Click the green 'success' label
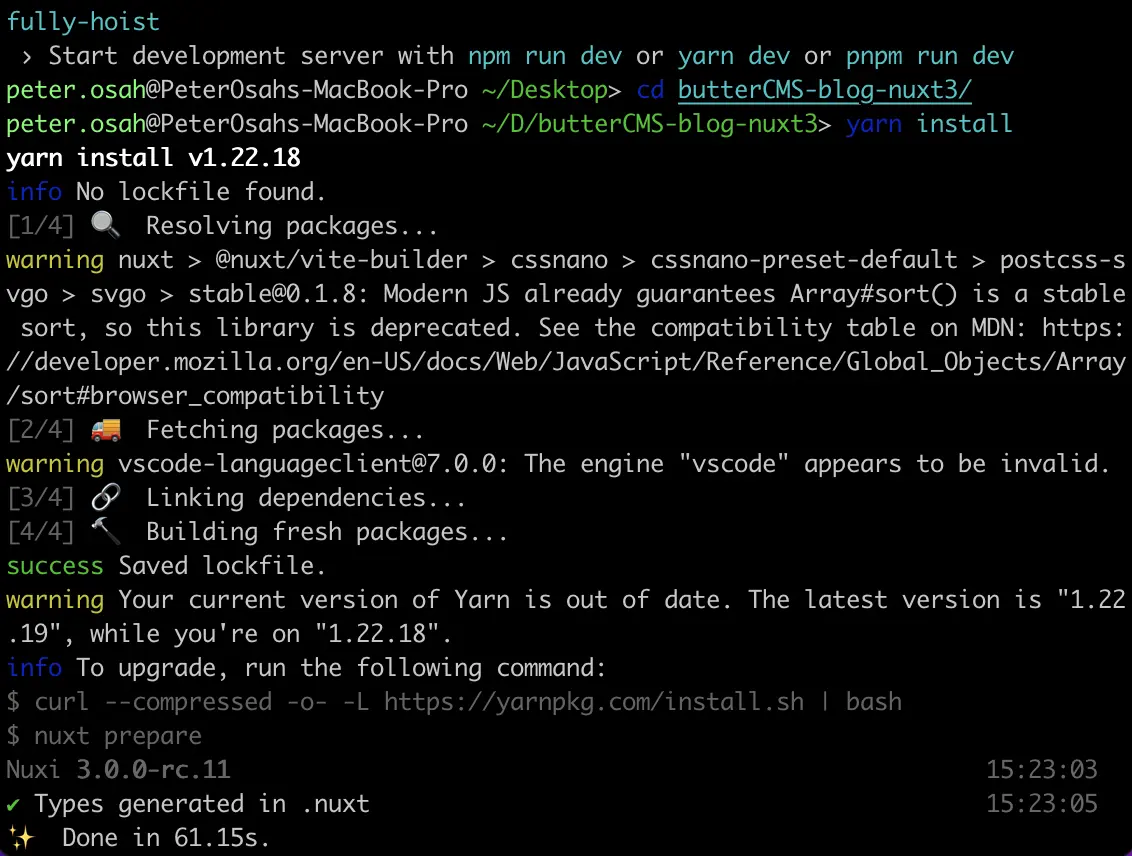The height and width of the screenshot is (856, 1132). [x=55, y=565]
